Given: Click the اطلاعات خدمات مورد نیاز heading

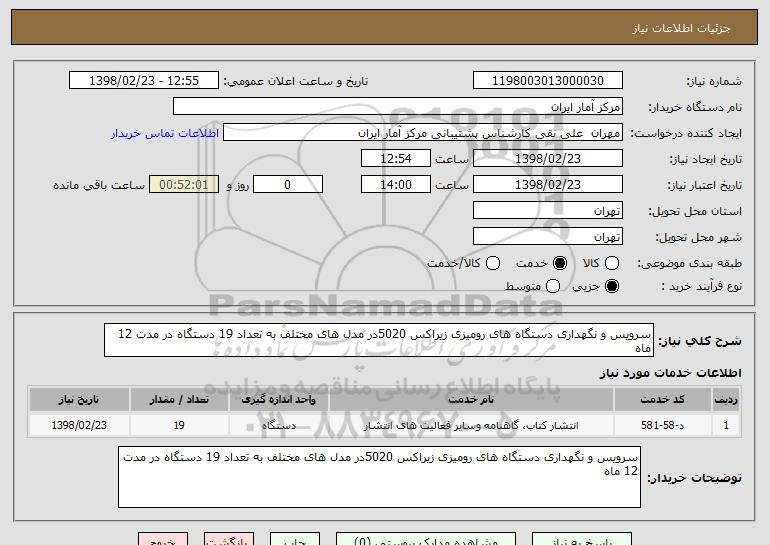Looking at the screenshot, I should (671, 373).
